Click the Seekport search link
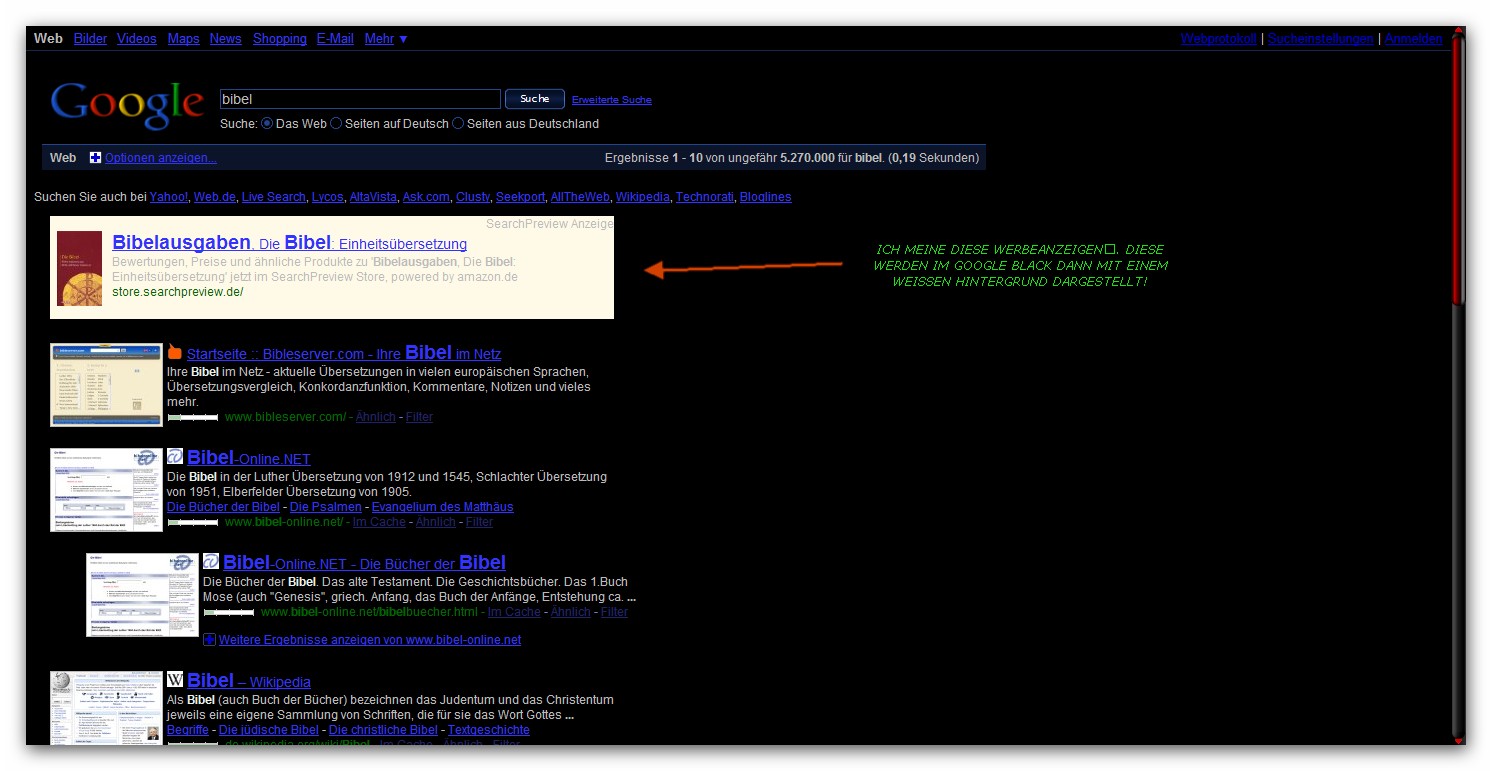This screenshot has height=771, width=1492. coord(521,197)
